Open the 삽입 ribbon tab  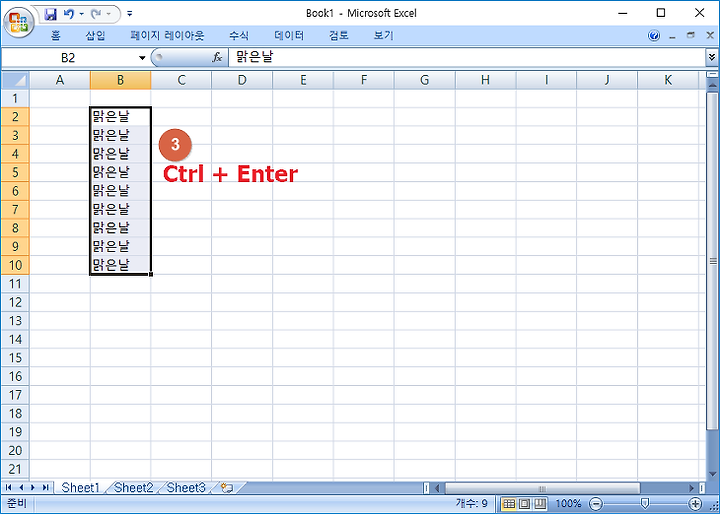point(96,35)
